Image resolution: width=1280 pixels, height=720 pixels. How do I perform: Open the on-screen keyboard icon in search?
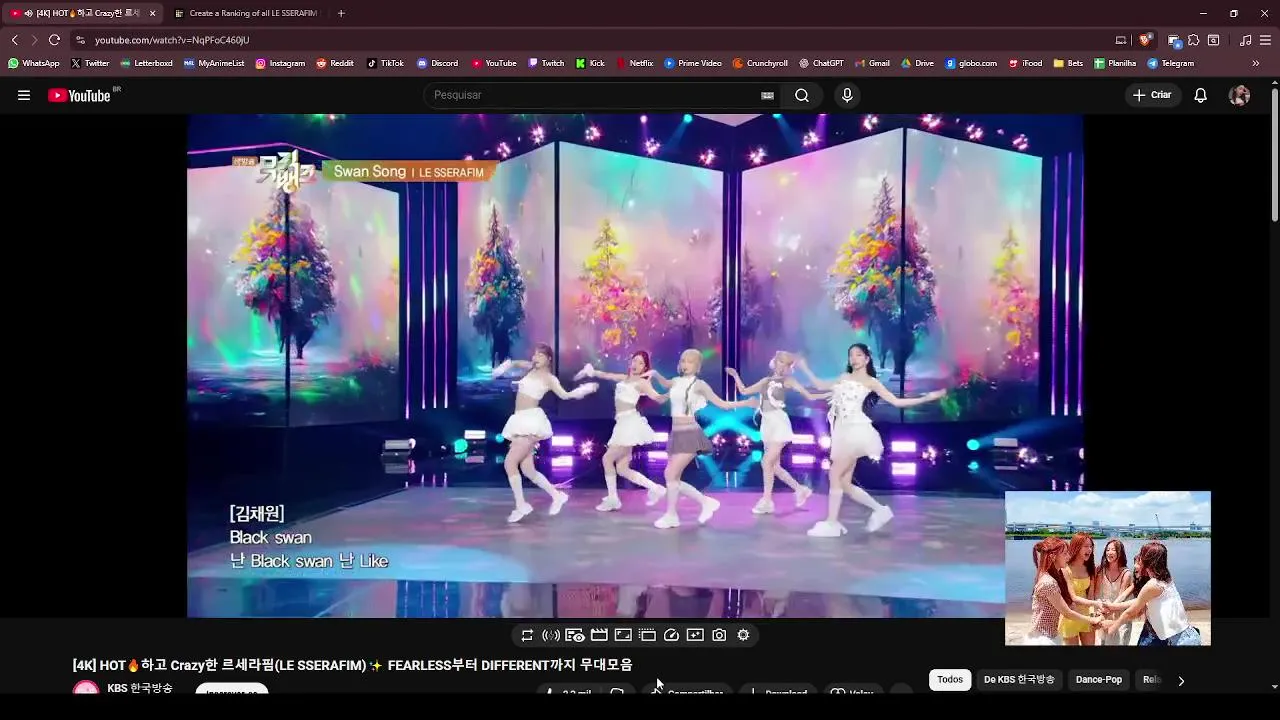767,95
